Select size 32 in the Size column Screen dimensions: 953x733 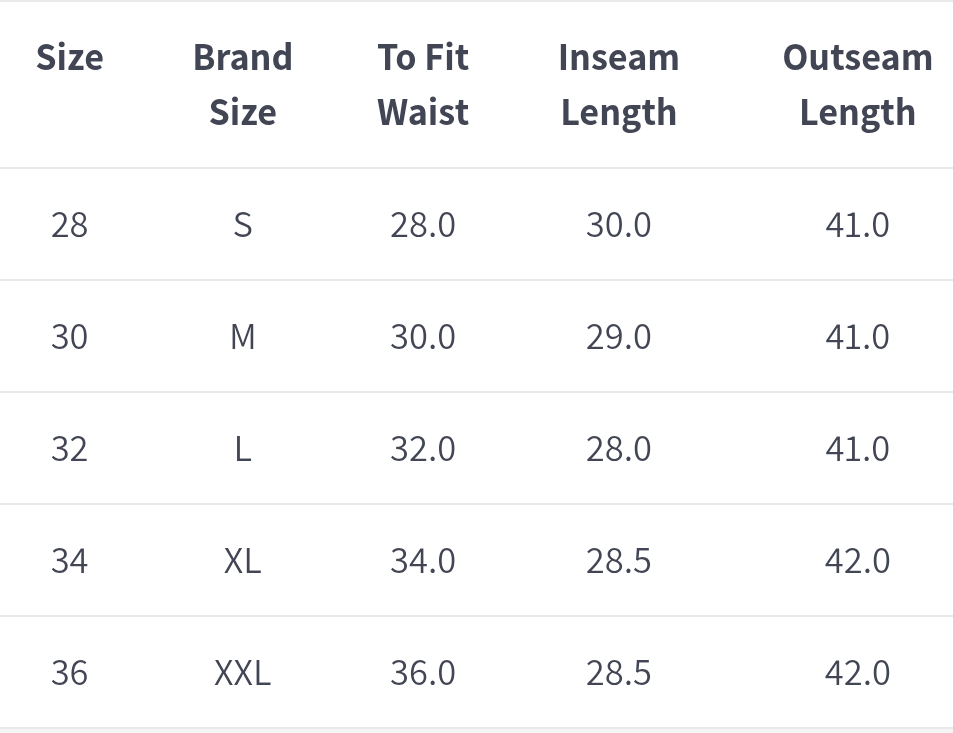[69, 449]
